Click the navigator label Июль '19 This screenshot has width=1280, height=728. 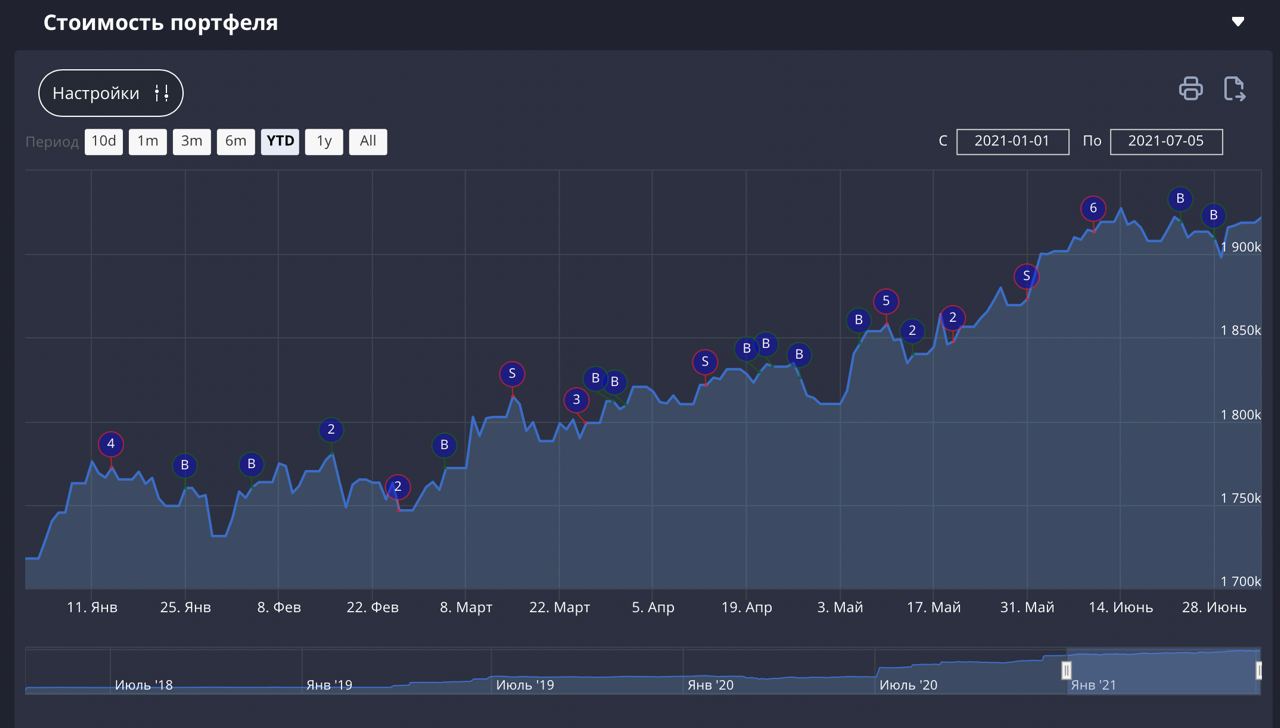(x=525, y=685)
